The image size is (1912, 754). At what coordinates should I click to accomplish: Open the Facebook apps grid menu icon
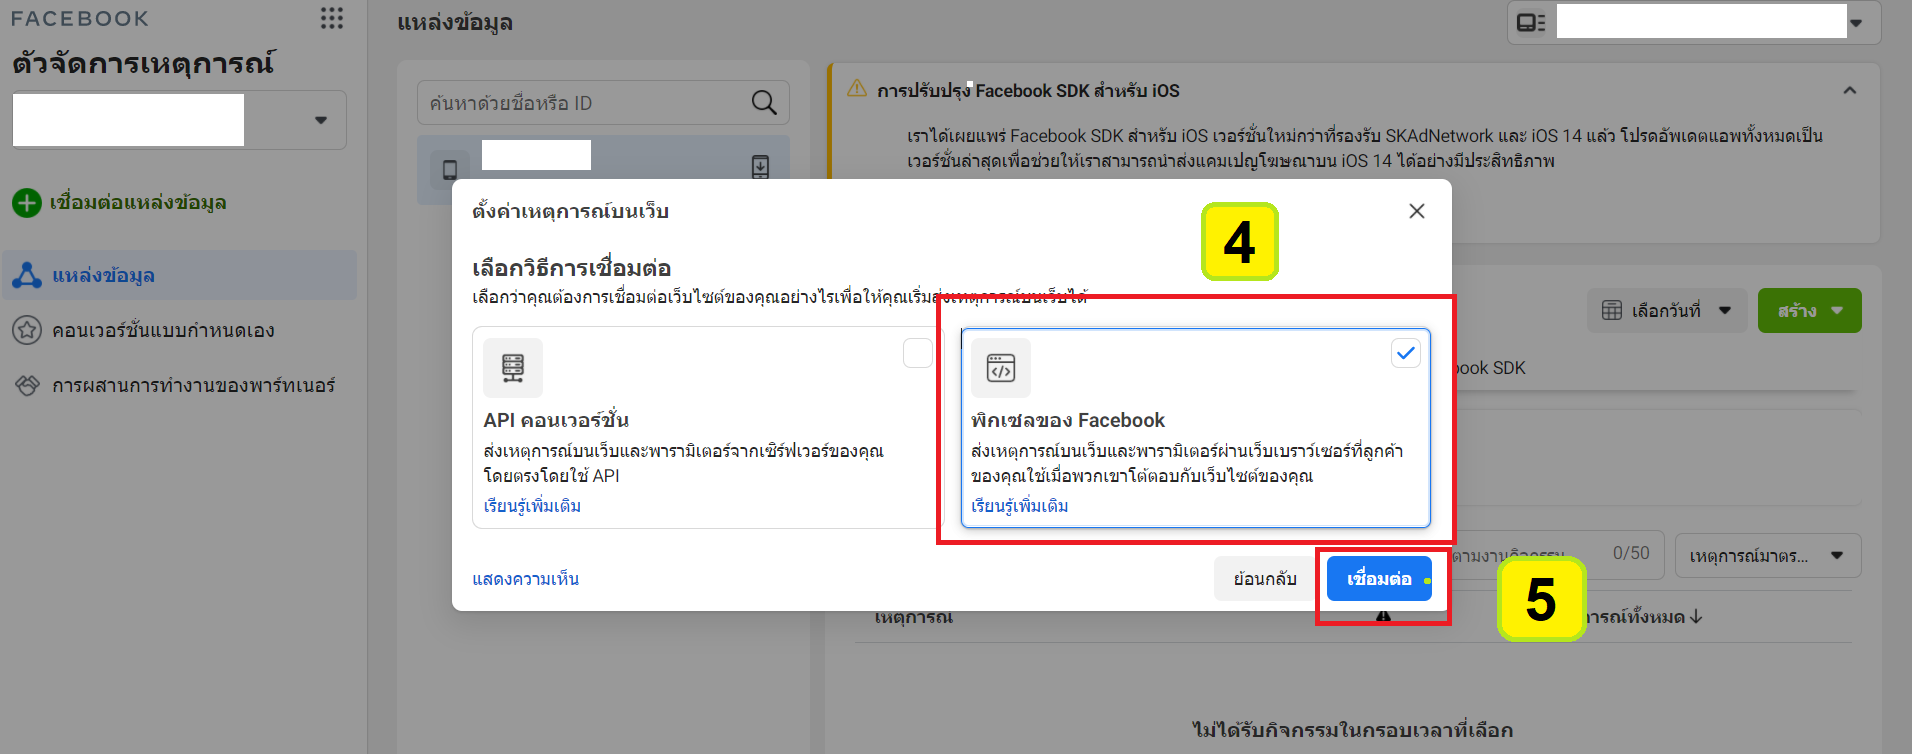(x=332, y=18)
